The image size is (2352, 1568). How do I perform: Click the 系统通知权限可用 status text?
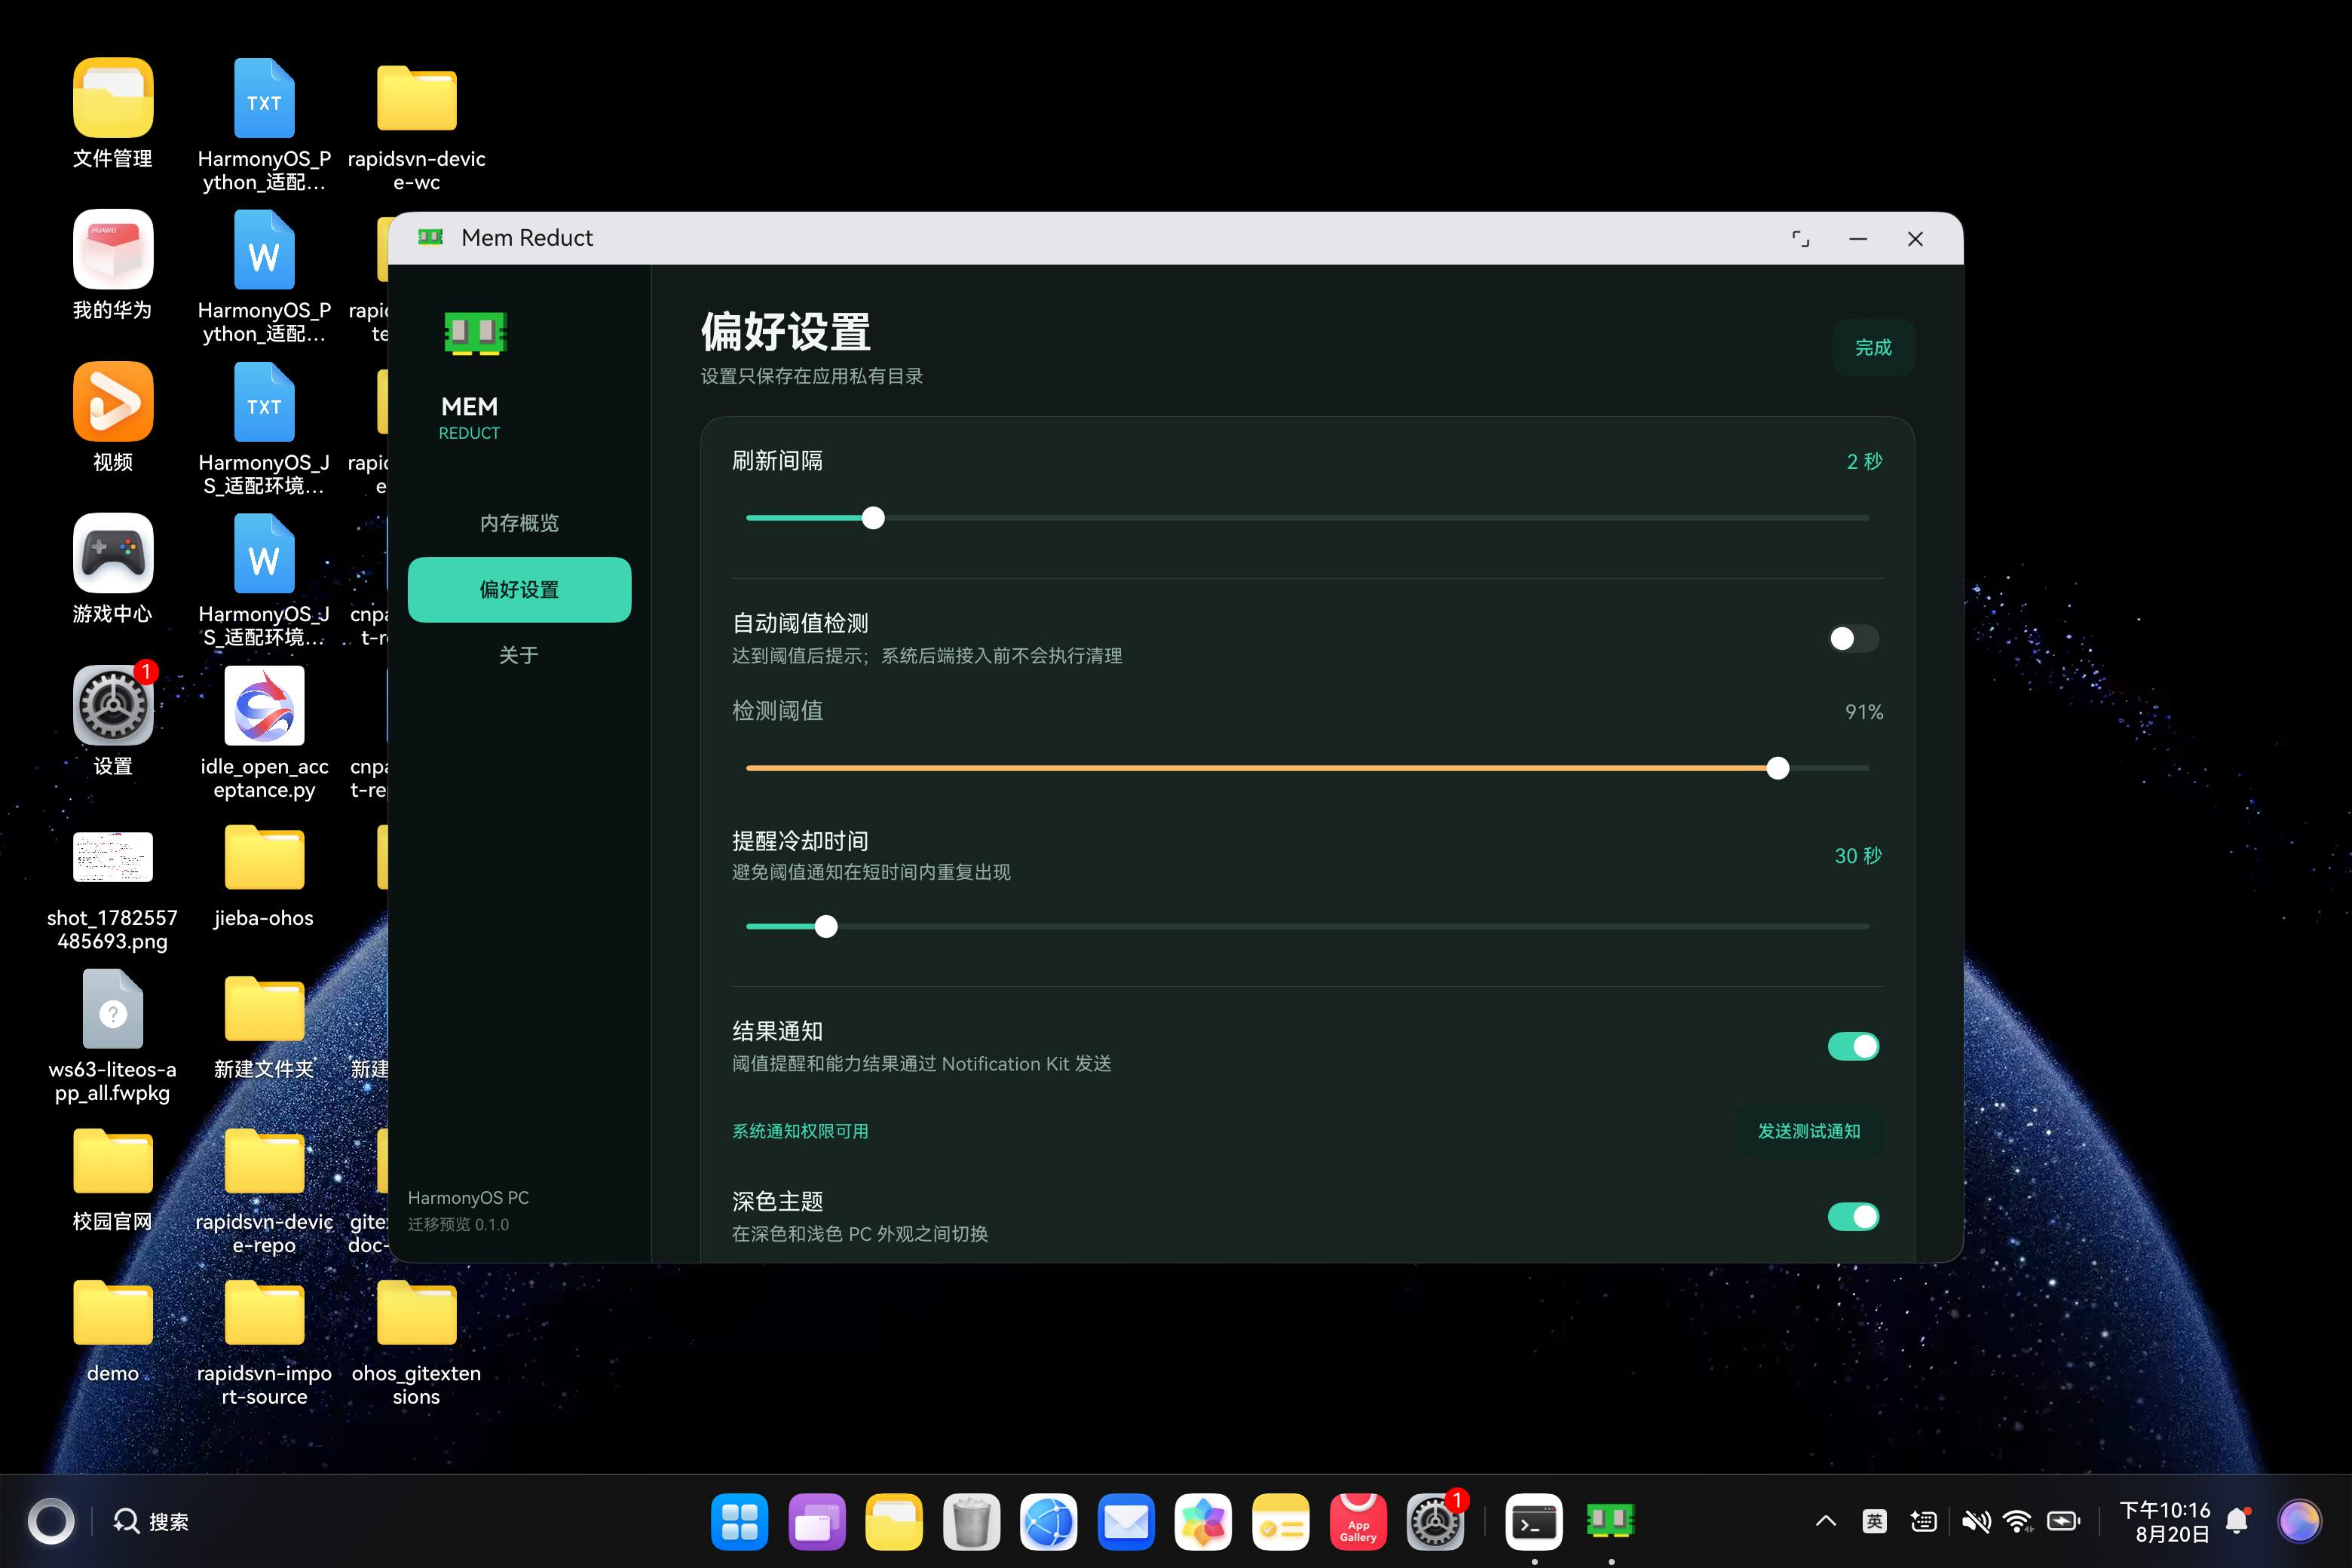point(800,1131)
